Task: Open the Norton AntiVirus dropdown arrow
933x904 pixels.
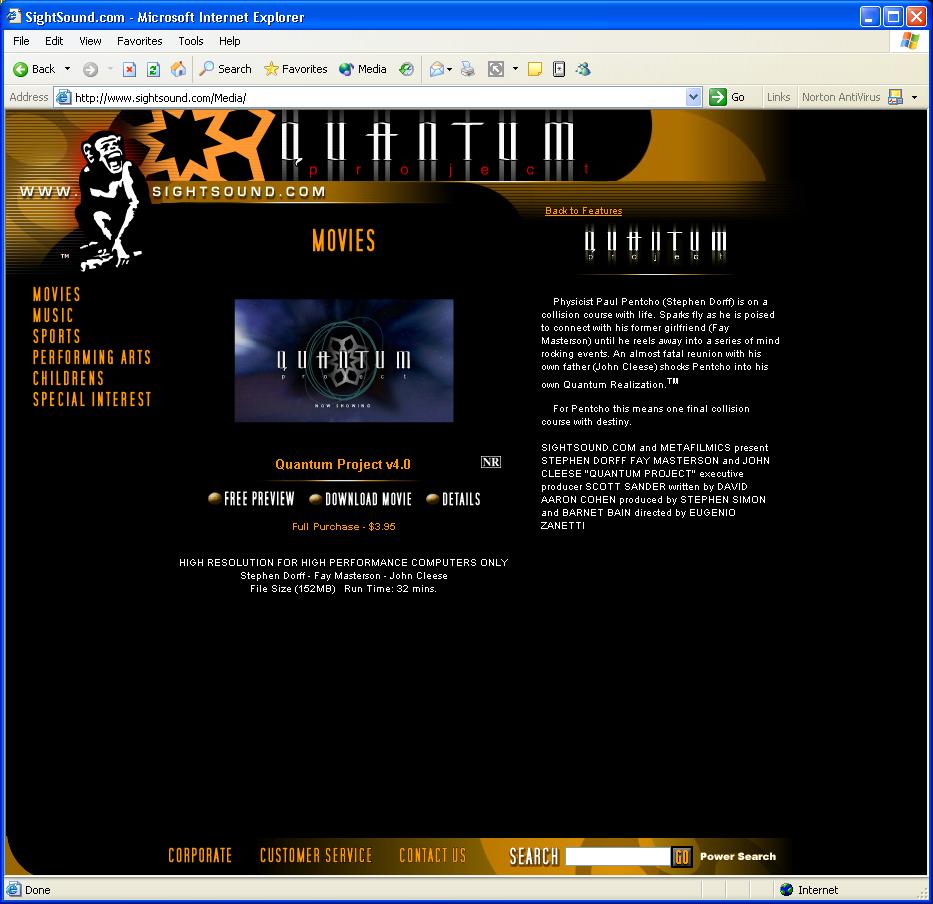Action: [915, 97]
